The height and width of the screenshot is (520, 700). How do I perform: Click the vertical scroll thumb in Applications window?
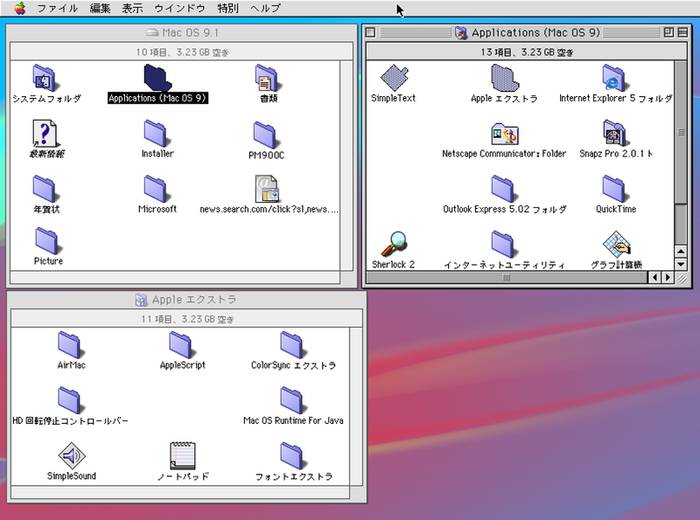click(x=680, y=132)
